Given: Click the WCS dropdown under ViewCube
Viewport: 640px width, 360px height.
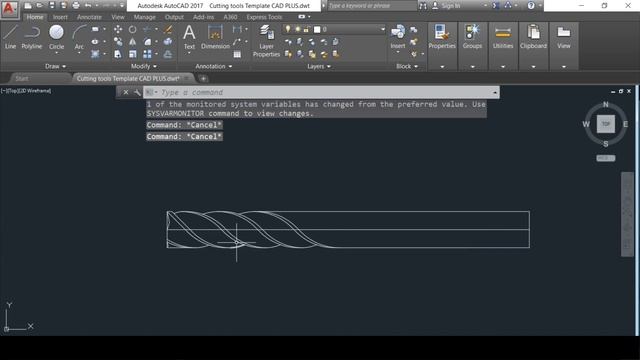Looking at the screenshot, I should 605,158.
